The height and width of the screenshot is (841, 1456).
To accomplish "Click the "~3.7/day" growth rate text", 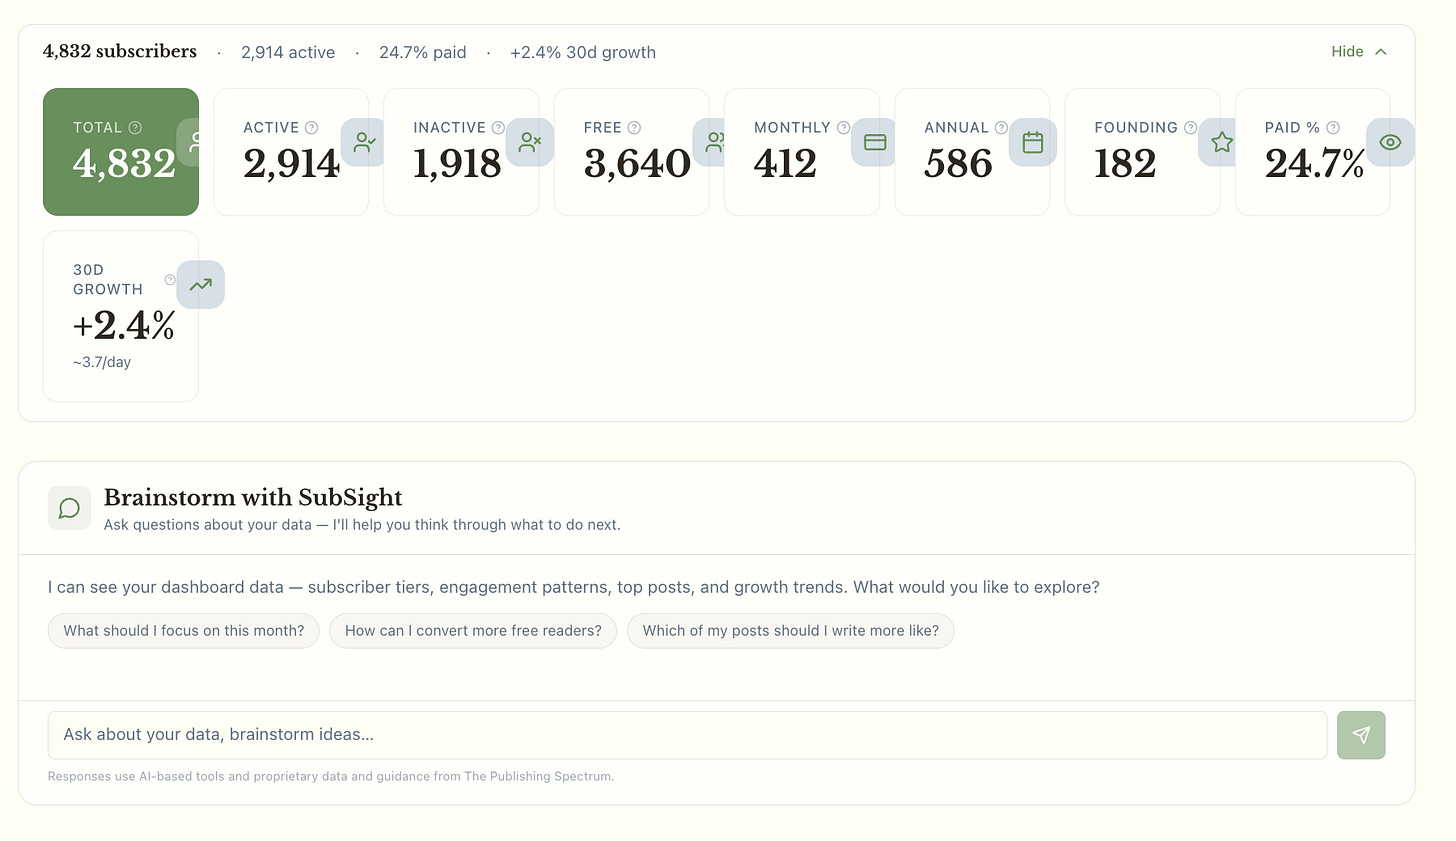I will 102,362.
